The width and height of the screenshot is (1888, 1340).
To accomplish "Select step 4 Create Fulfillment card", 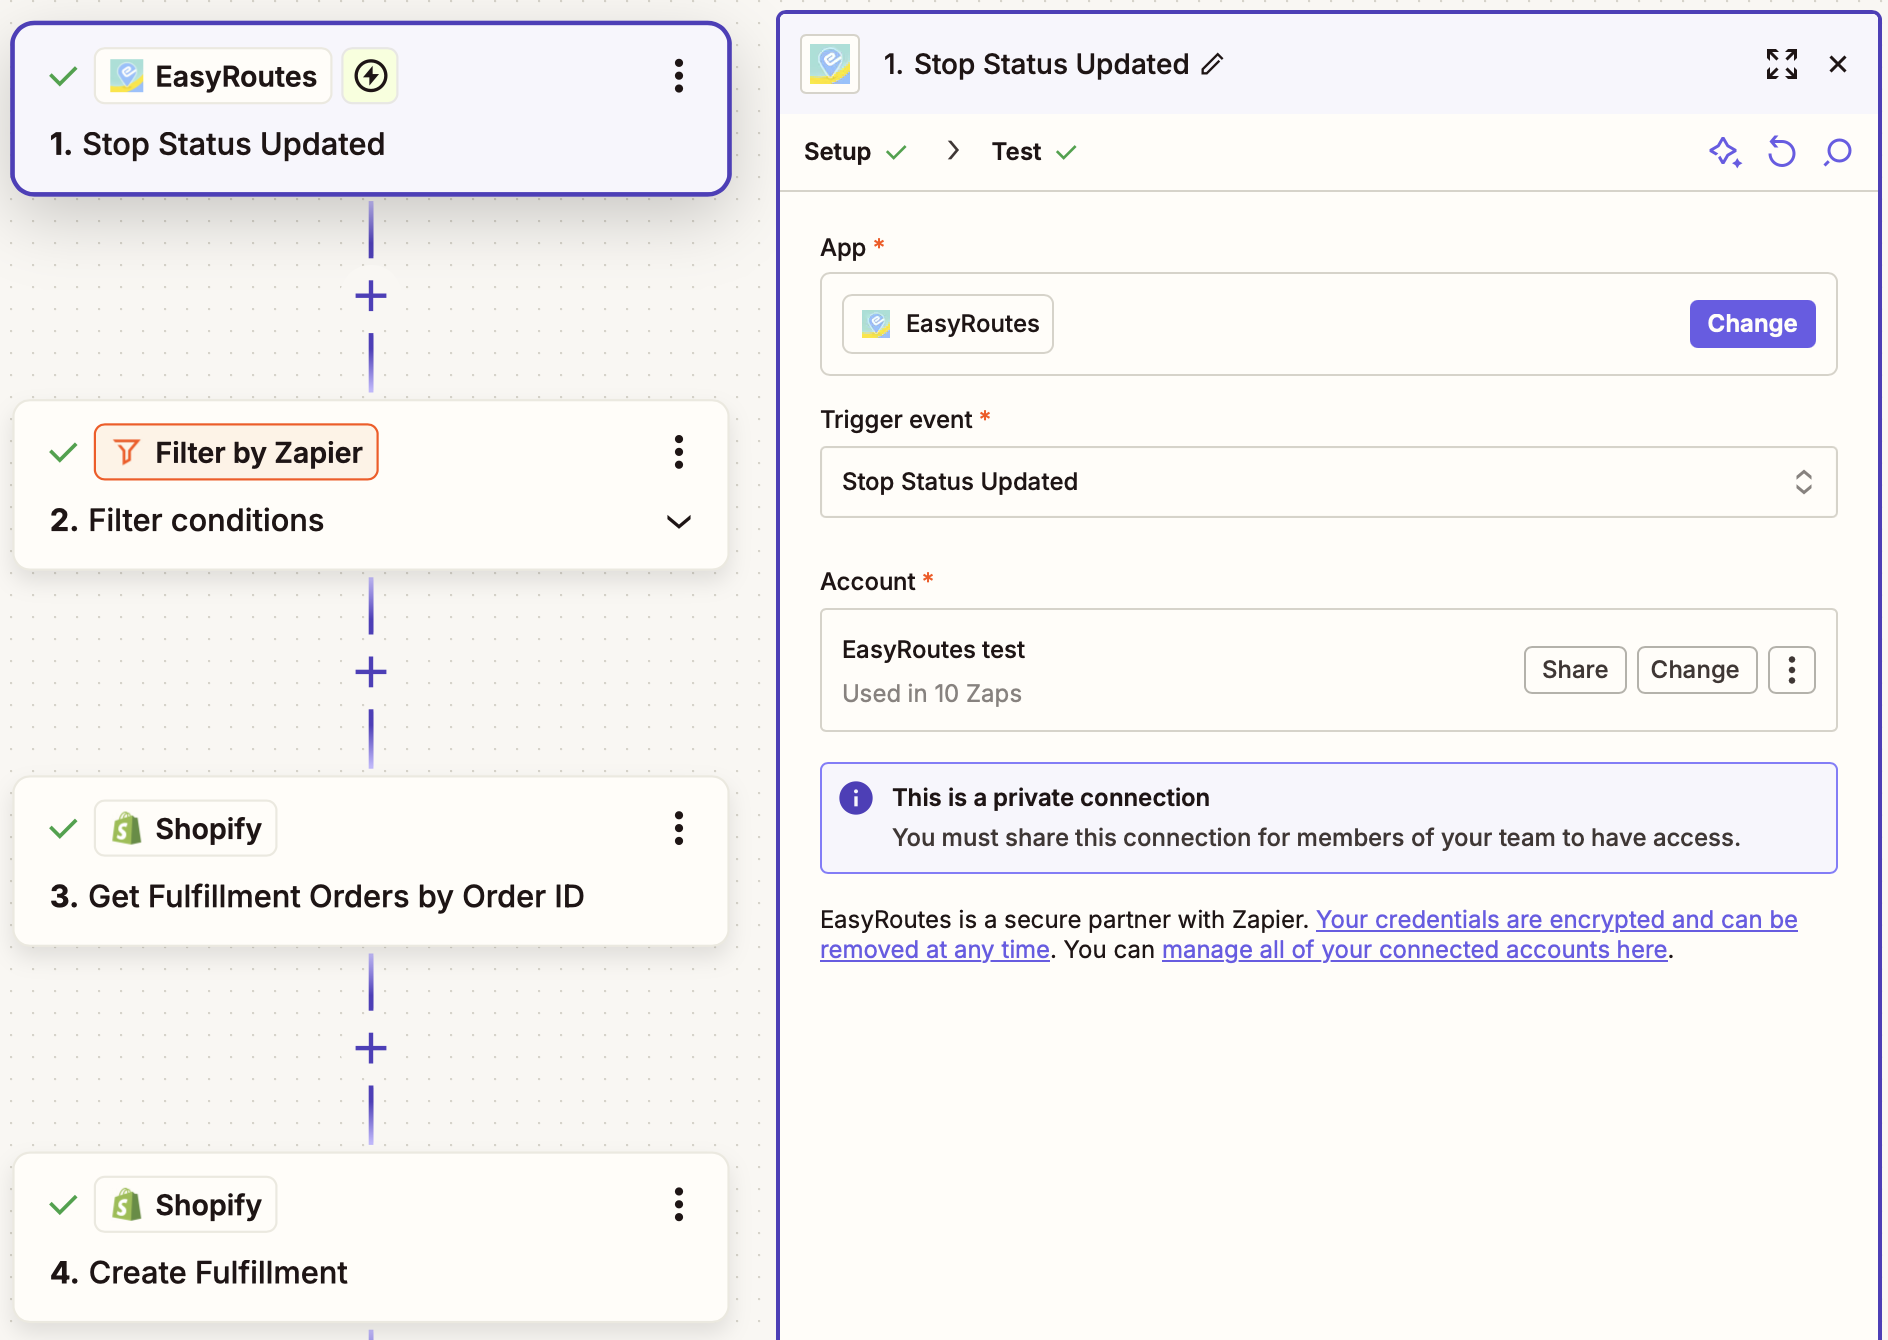I will point(371,1237).
